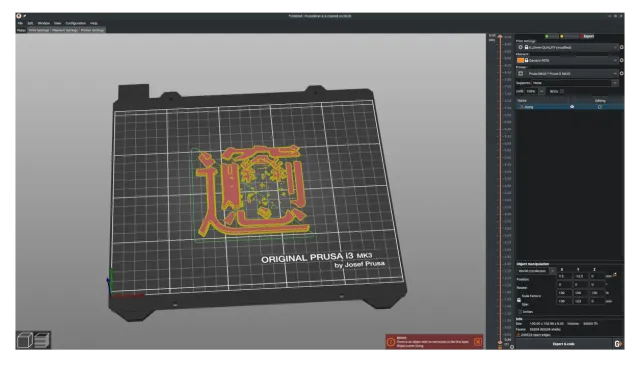Switch to layers preview view icon

pos(42,340)
